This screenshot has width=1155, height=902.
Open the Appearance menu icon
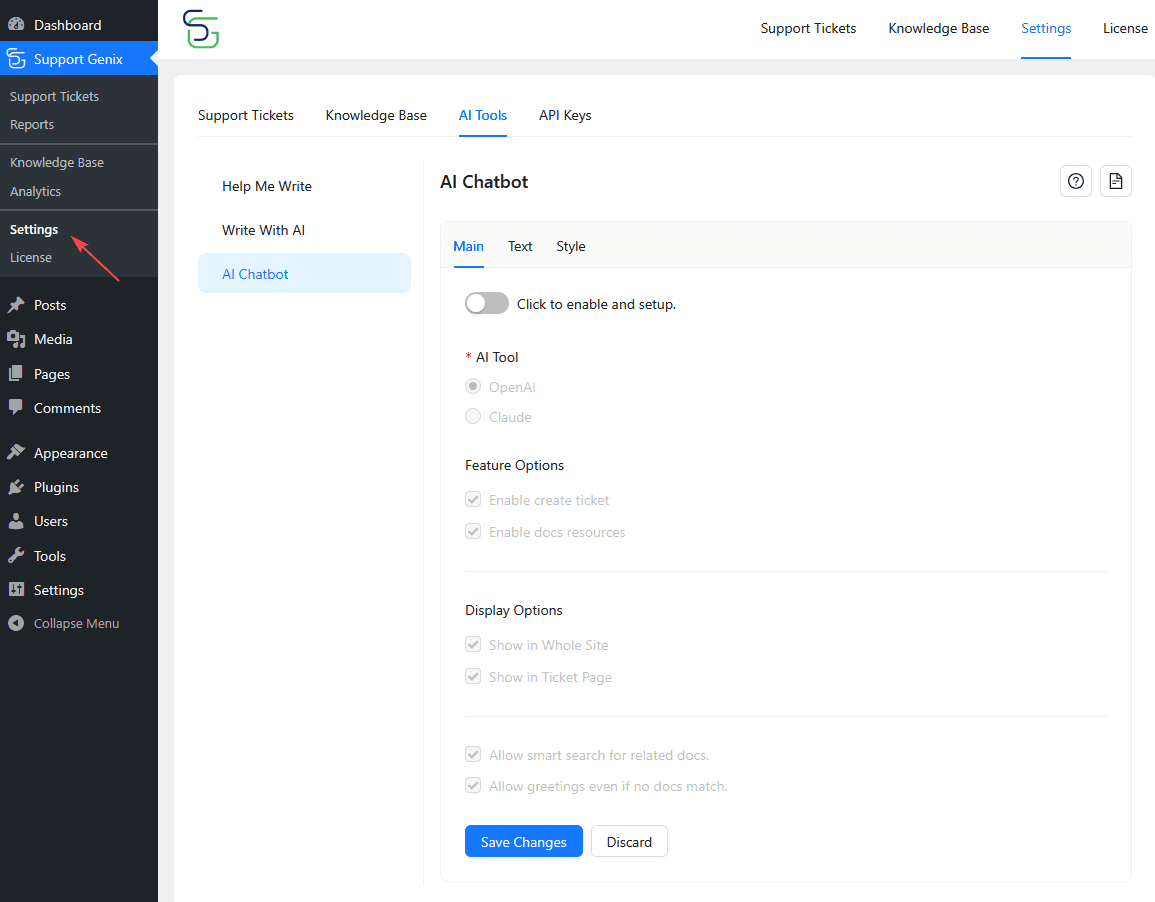coord(16,452)
